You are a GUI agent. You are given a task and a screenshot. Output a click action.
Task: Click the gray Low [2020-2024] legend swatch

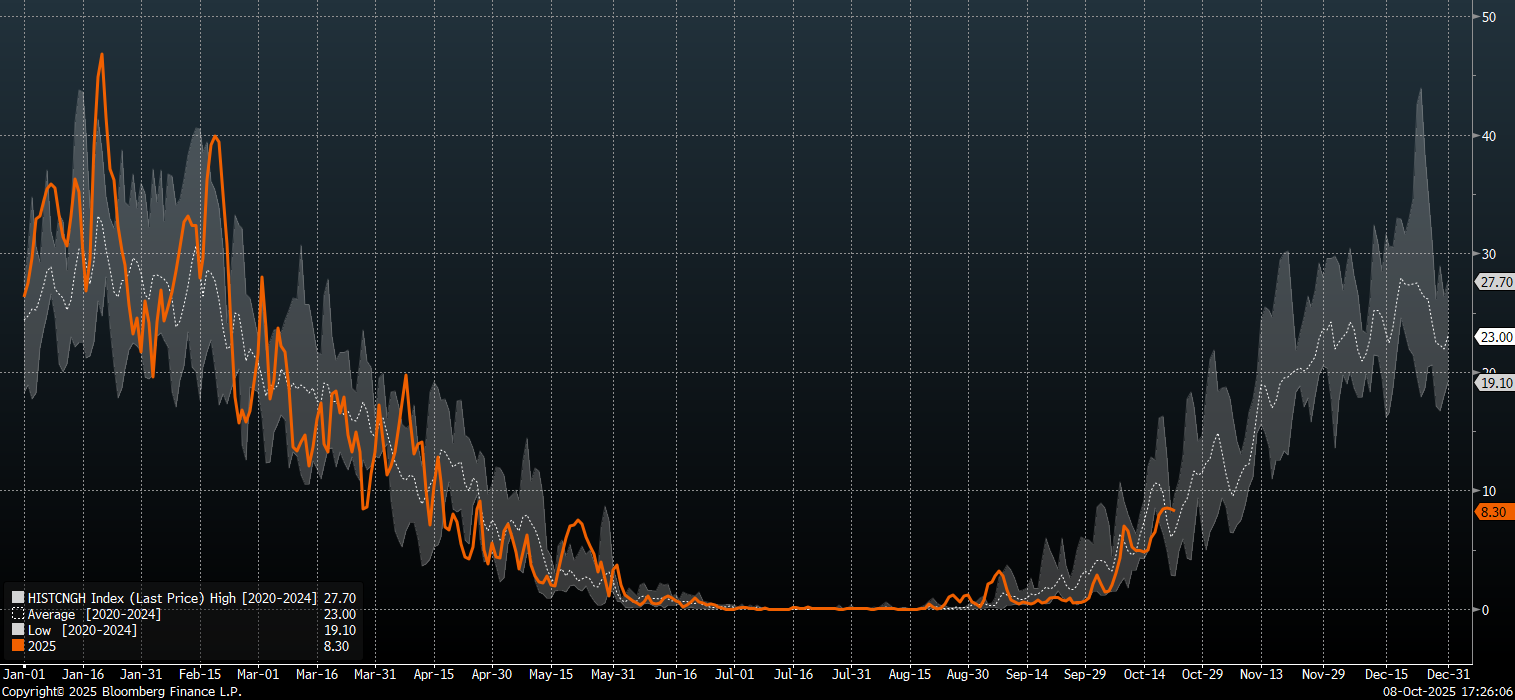18,630
